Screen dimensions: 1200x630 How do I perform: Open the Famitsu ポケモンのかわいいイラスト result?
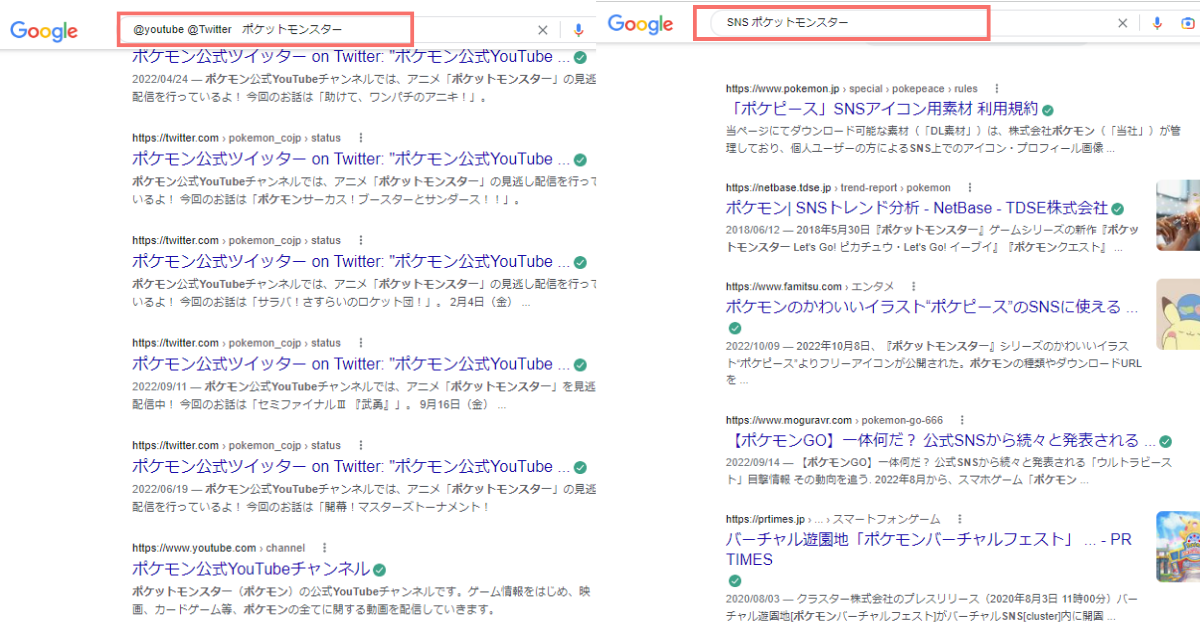(x=932, y=307)
